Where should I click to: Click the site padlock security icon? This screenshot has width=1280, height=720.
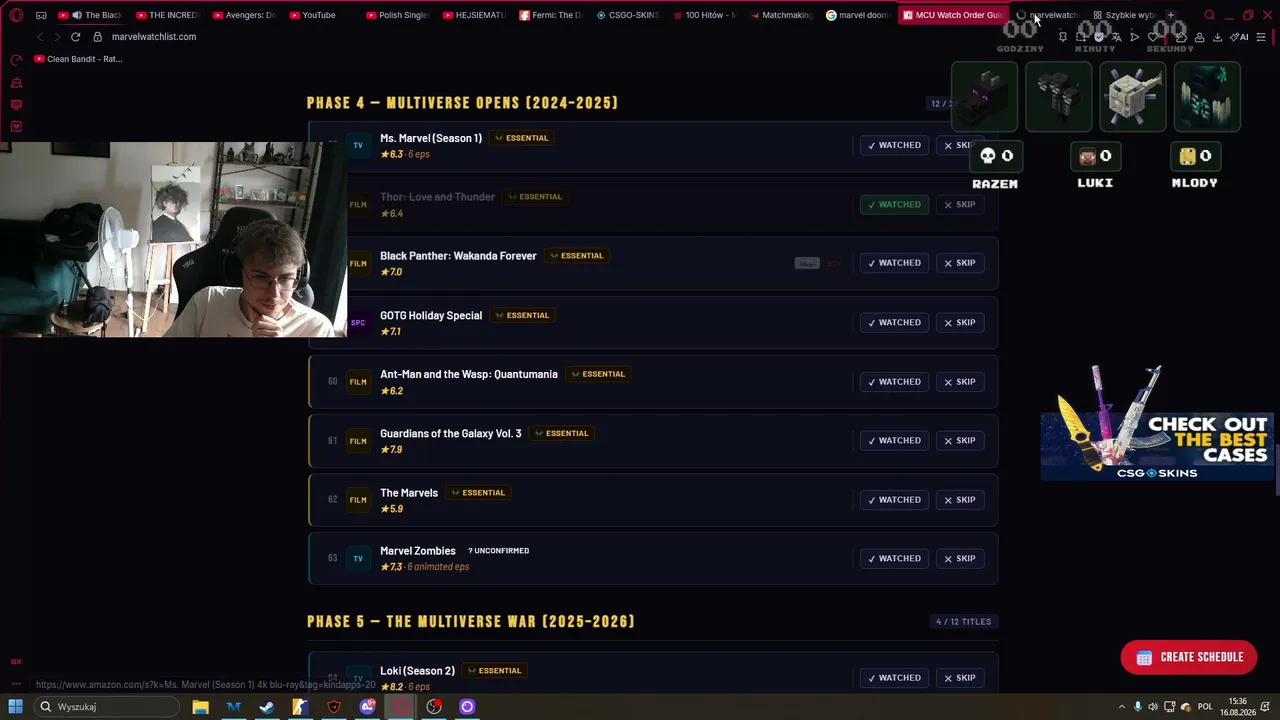(x=97, y=37)
